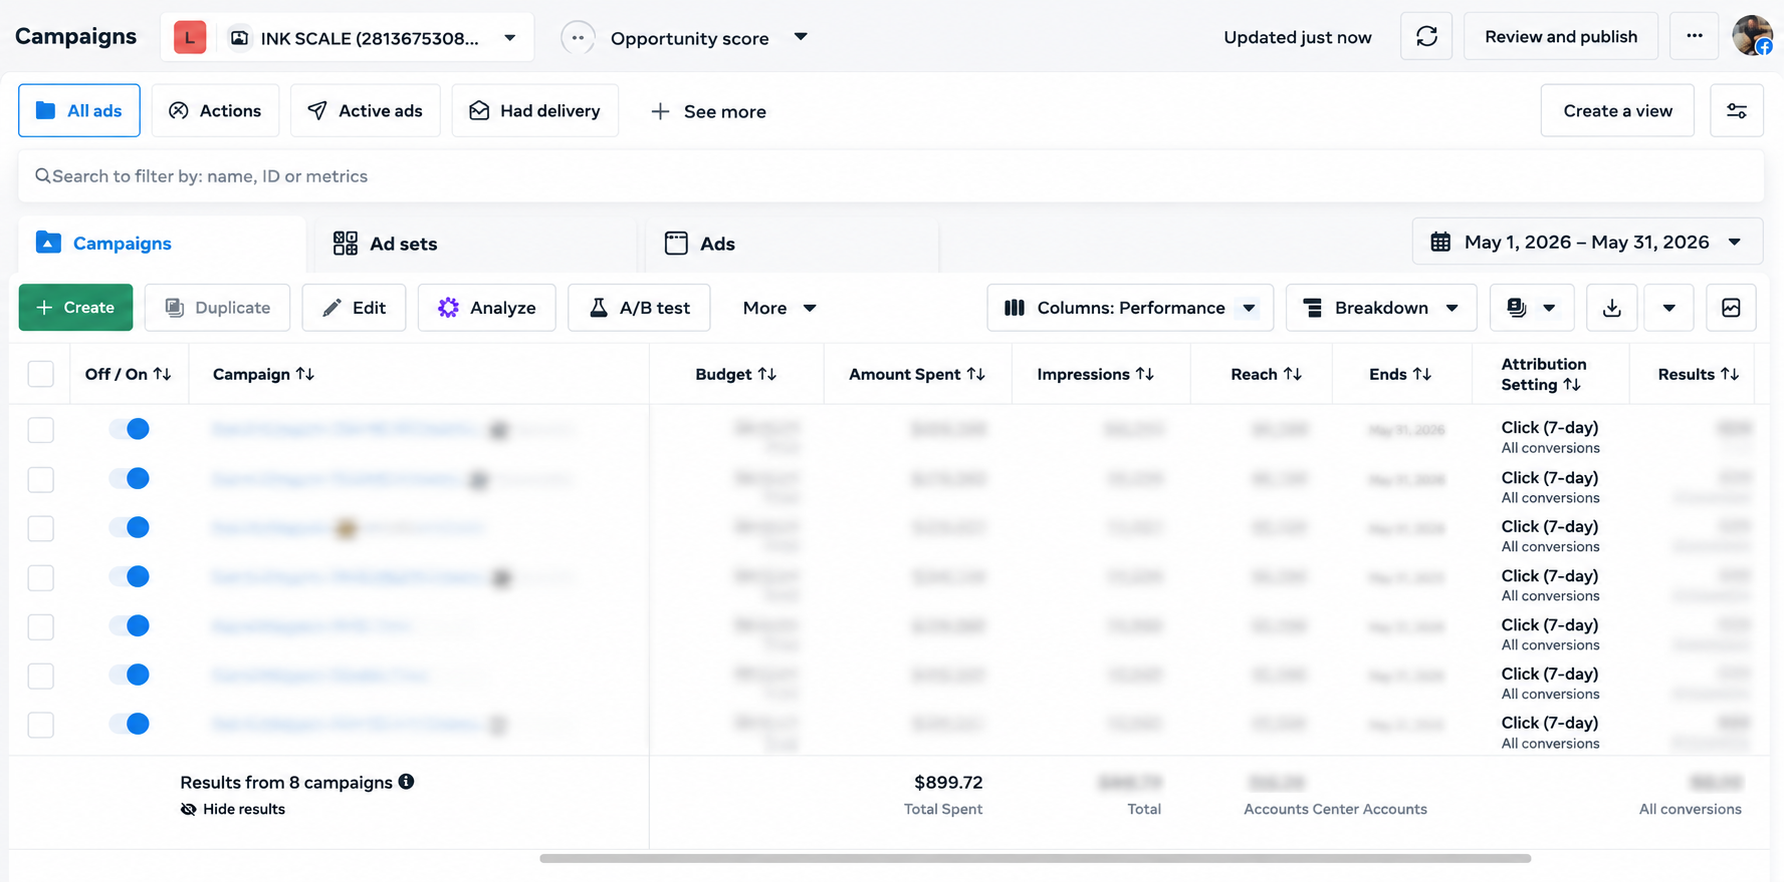Click the Ad sets grid icon
This screenshot has width=1784, height=882.
[345, 243]
